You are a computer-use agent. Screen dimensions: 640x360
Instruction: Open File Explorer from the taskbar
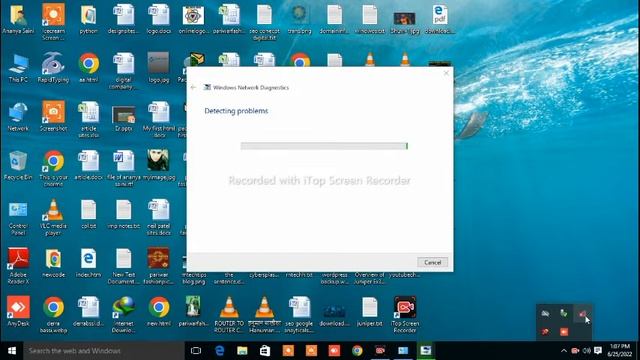point(242,351)
